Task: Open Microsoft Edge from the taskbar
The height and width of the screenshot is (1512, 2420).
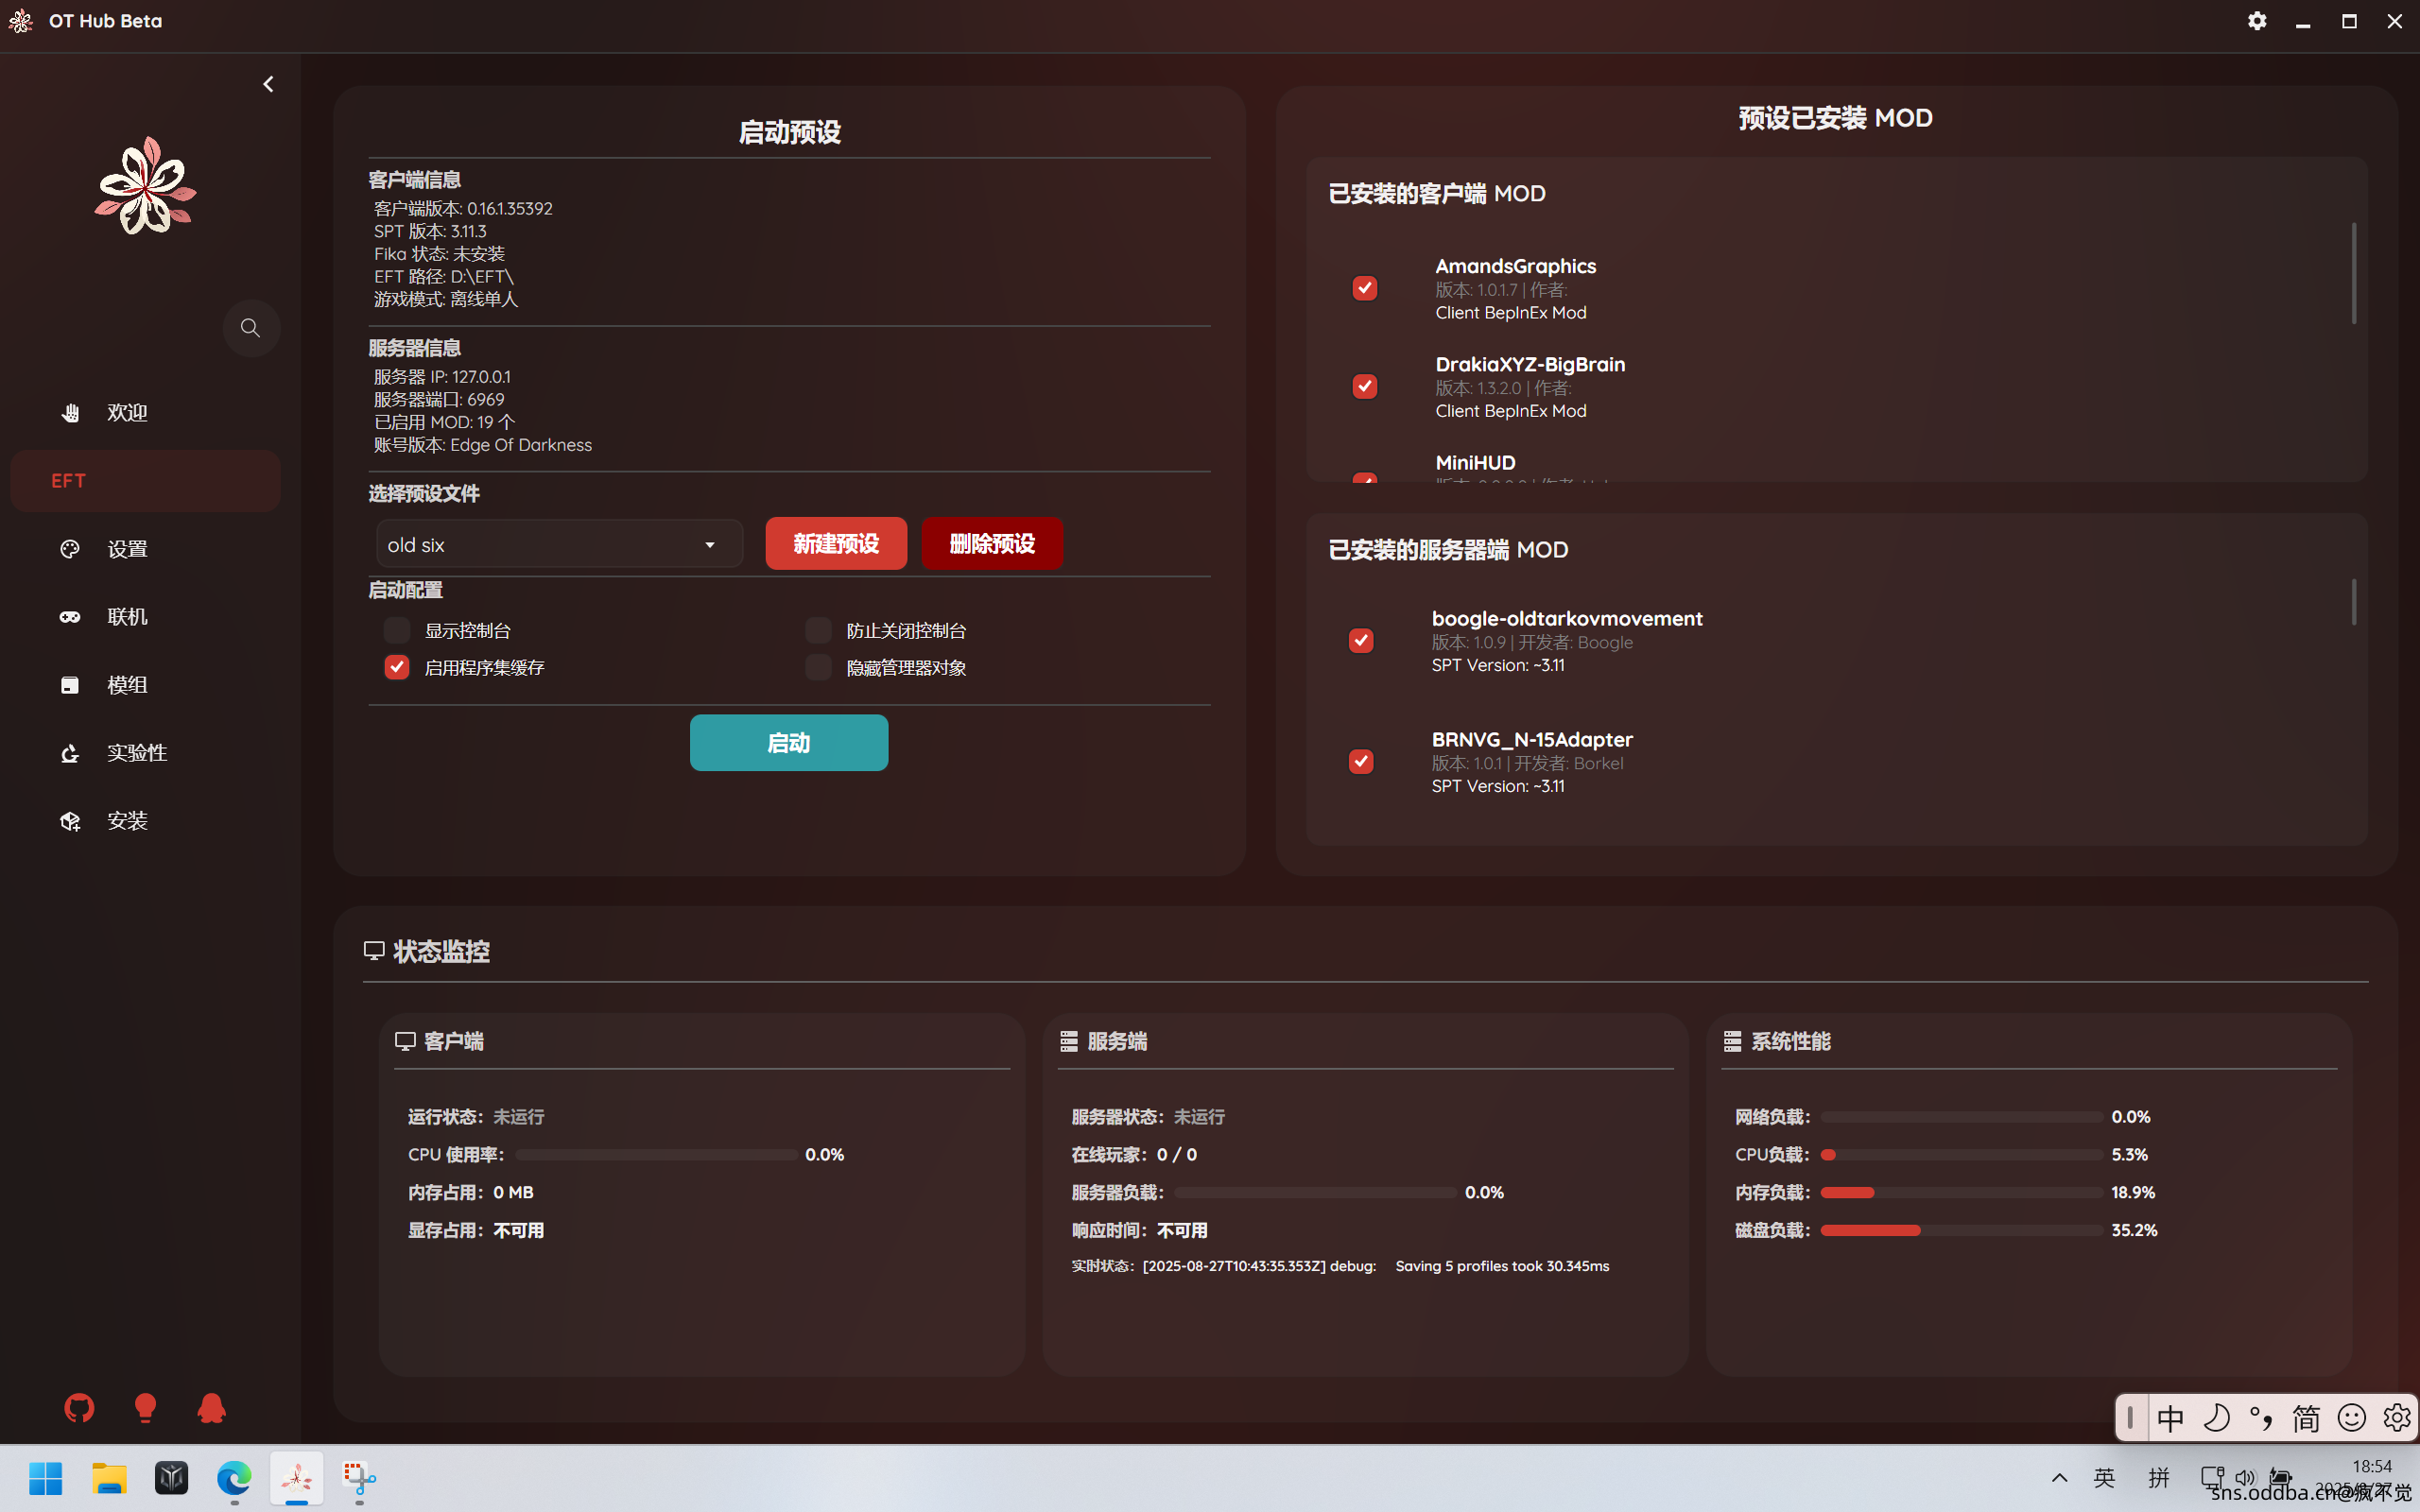Action: pyautogui.click(x=234, y=1478)
